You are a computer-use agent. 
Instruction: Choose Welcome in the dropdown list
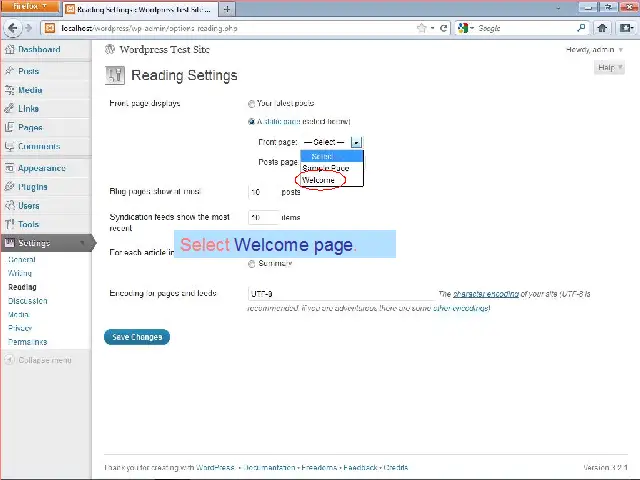coord(331,180)
